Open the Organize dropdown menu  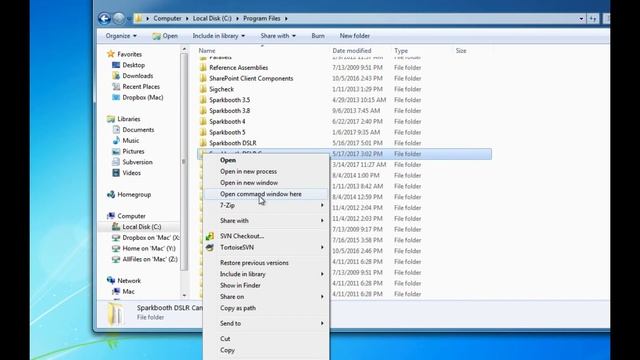point(121,36)
